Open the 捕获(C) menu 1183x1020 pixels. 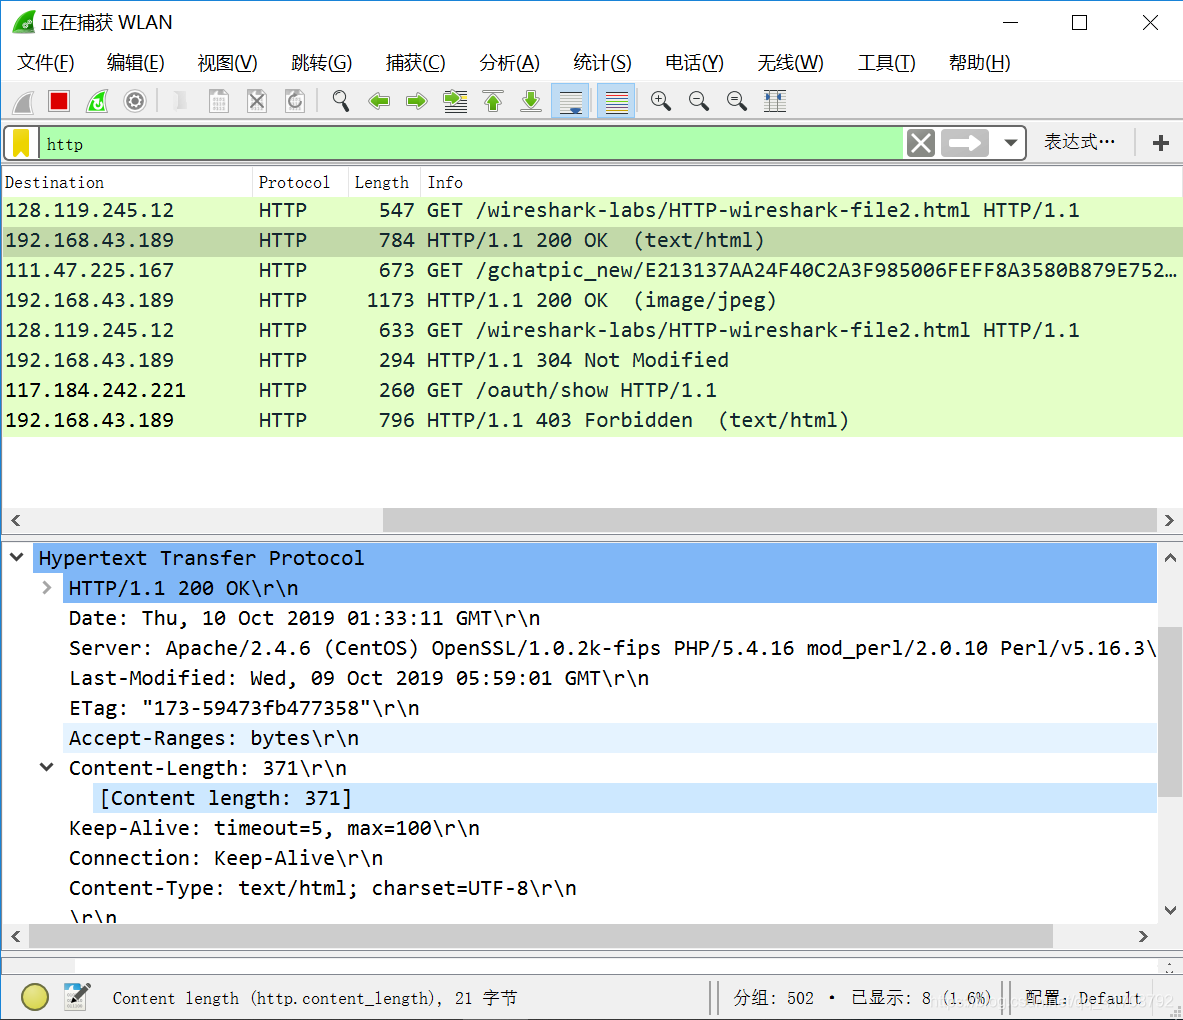tap(416, 63)
